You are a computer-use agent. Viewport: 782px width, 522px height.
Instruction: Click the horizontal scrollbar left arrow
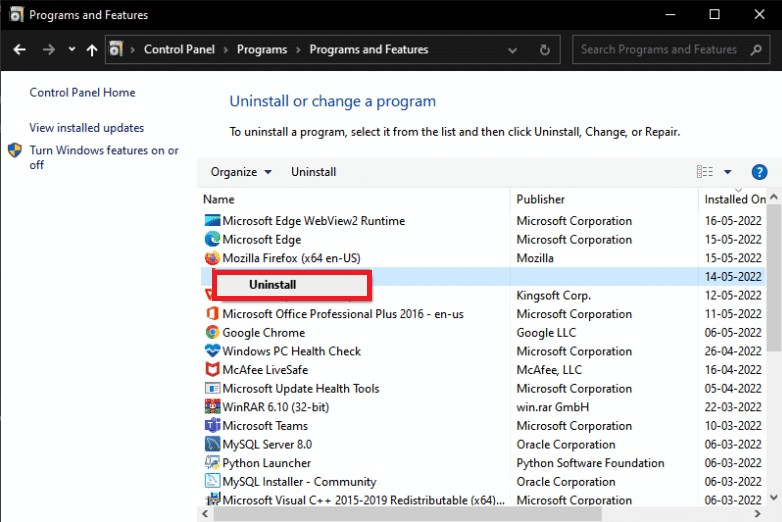click(x=205, y=514)
